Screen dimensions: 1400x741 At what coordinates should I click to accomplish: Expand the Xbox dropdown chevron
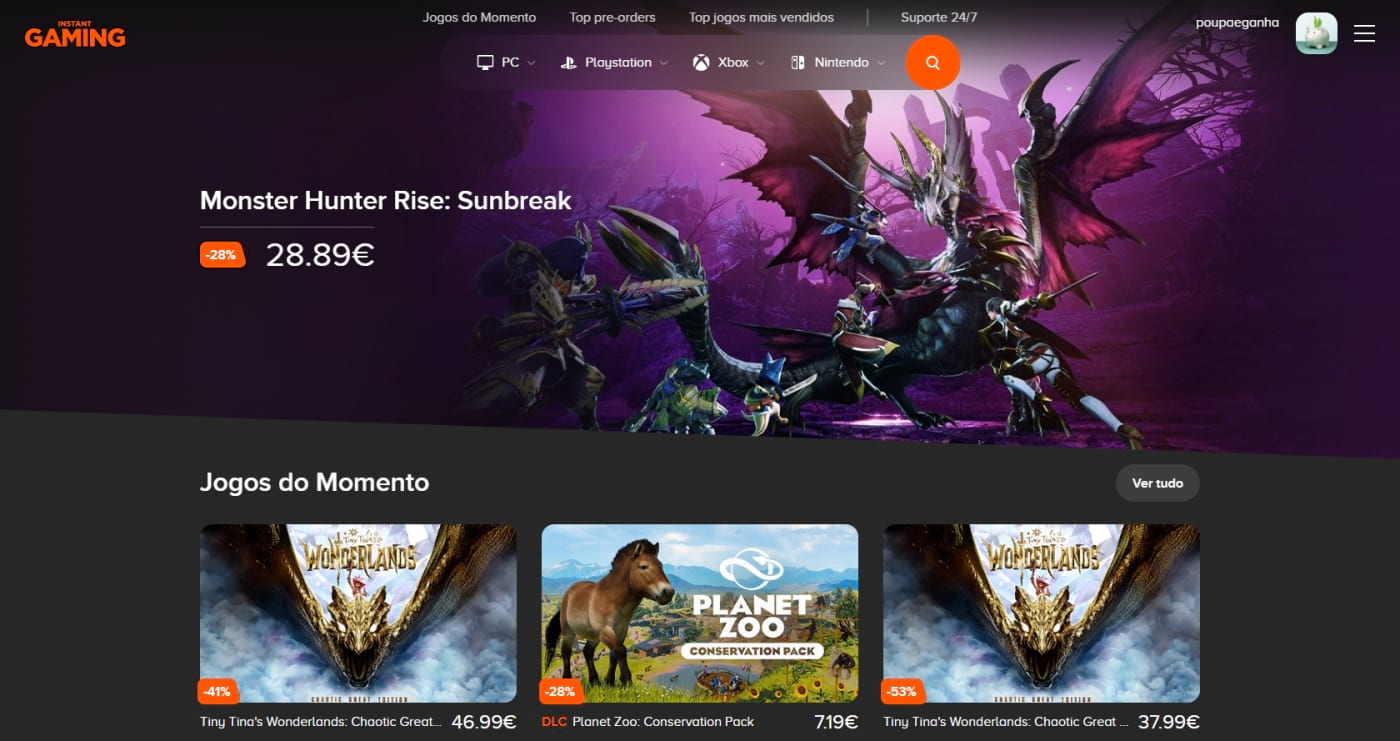(x=760, y=63)
